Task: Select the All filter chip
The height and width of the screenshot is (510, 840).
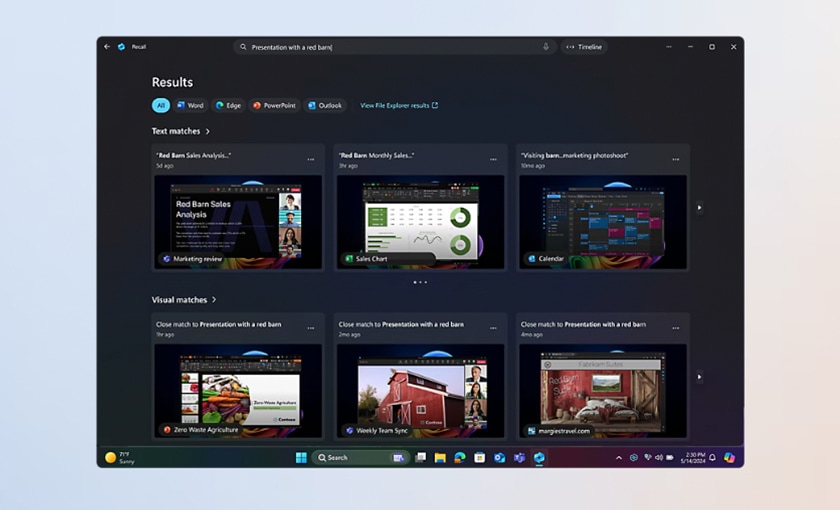Action: tap(161, 106)
